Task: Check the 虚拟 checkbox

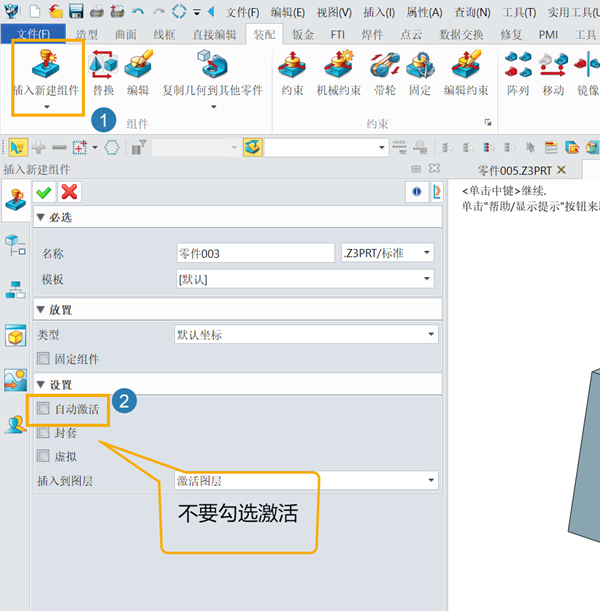Action: coord(43,455)
